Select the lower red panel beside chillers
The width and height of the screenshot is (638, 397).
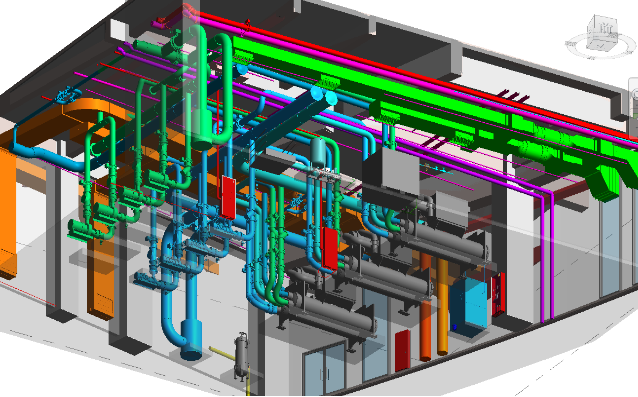tap(330, 249)
